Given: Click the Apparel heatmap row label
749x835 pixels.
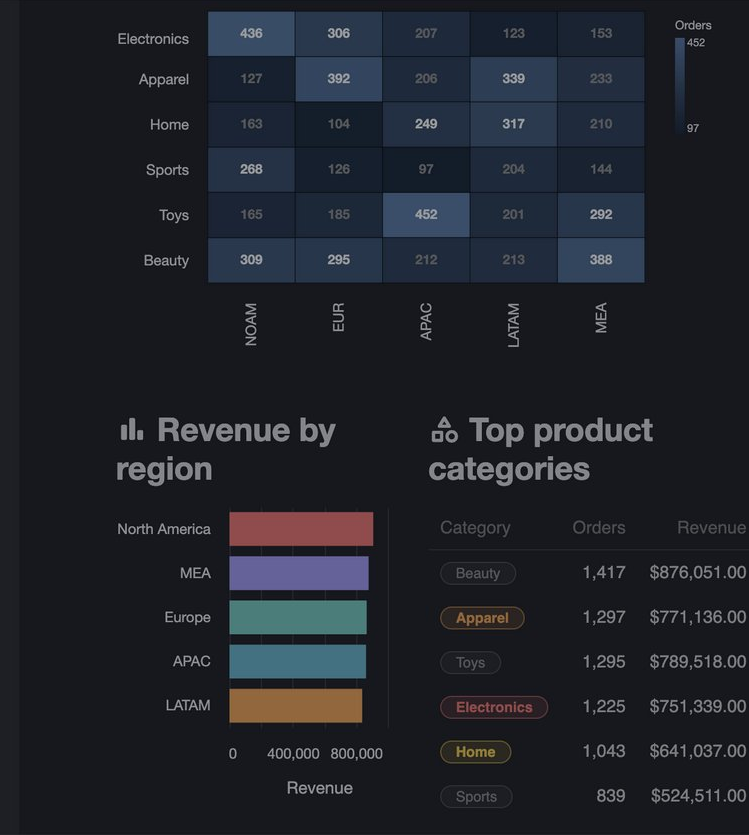Looking at the screenshot, I should click(164, 80).
